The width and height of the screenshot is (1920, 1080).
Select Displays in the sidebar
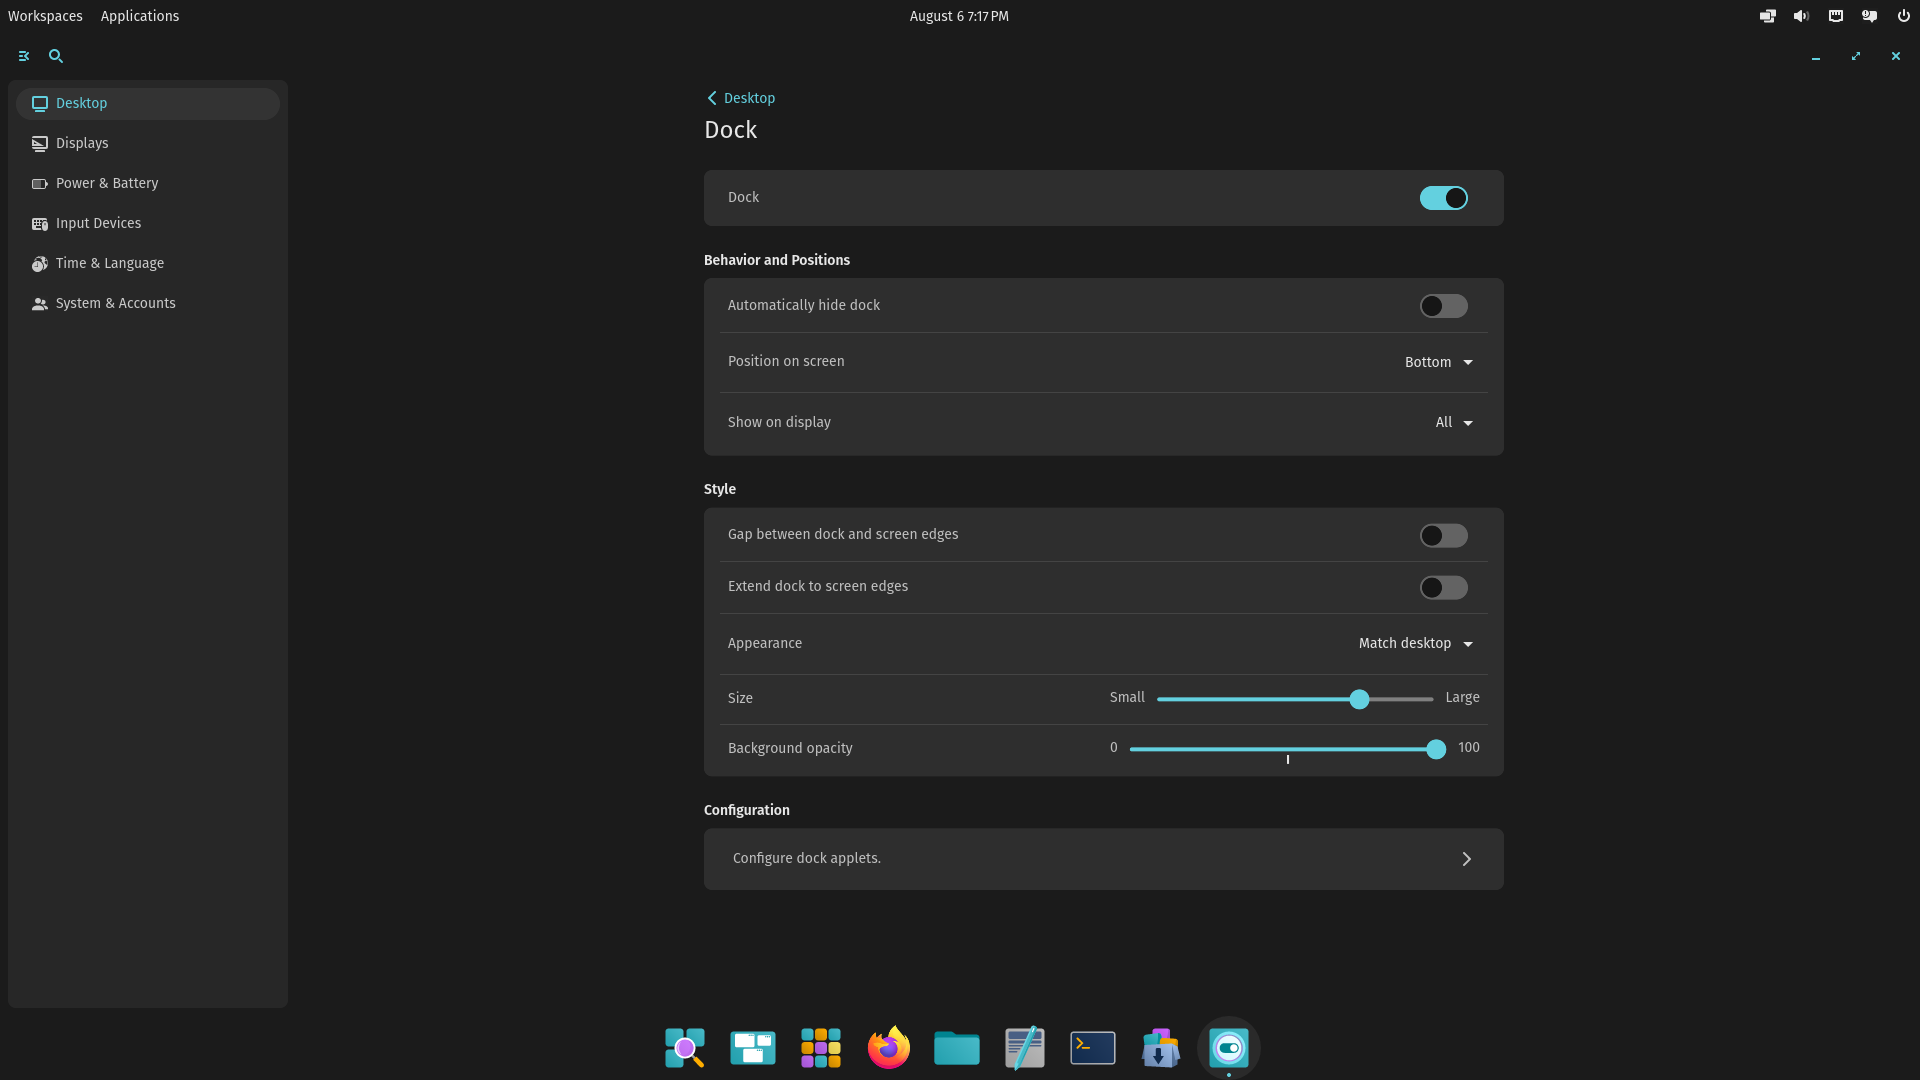[x=148, y=144]
